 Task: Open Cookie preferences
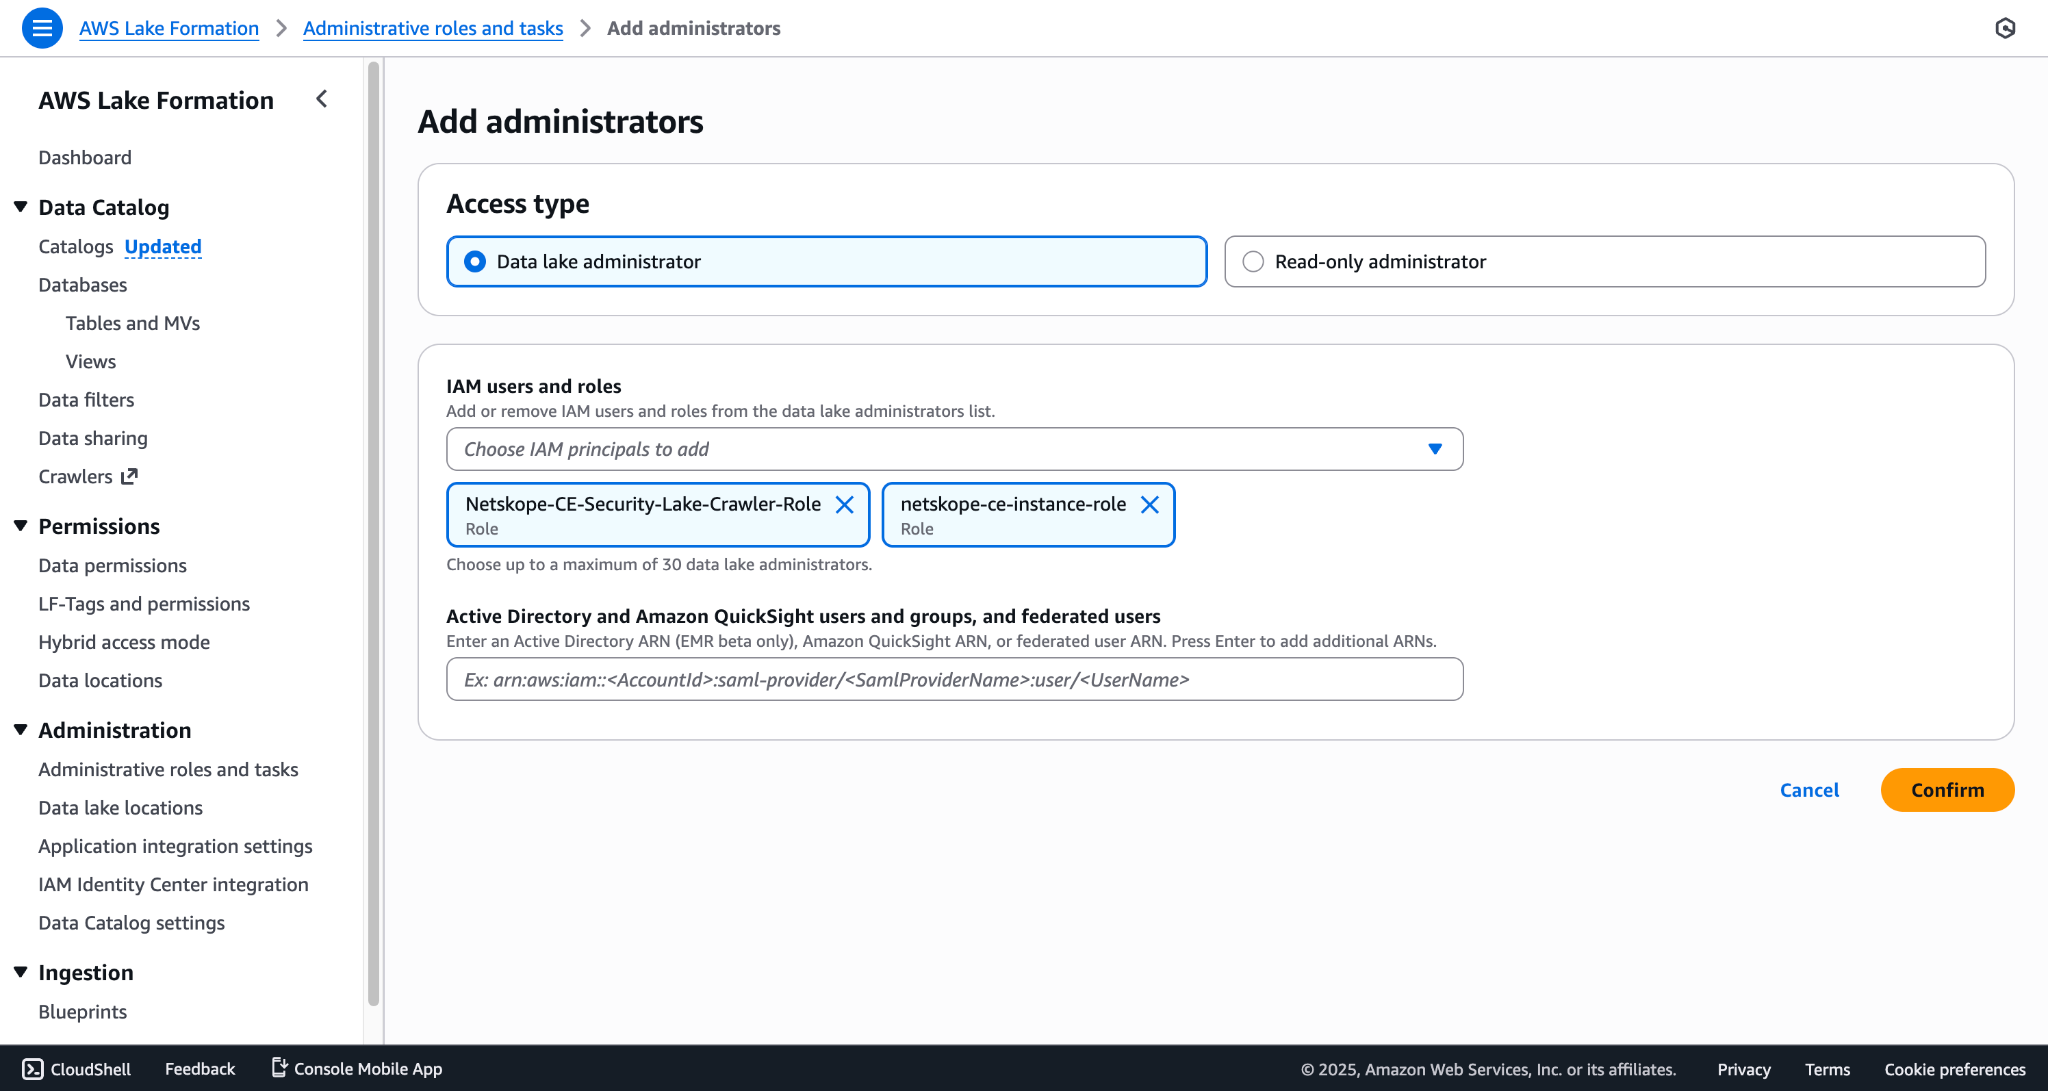(x=1955, y=1069)
